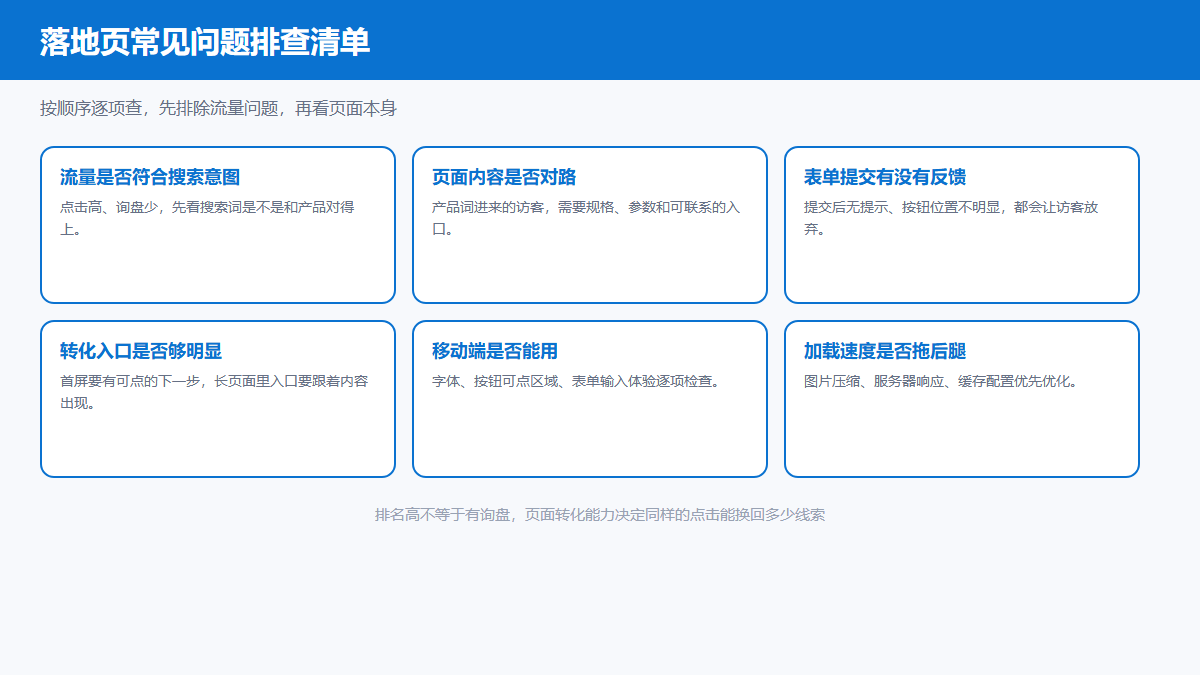
Task: Select the heading 表单提交有没有反馈
Action: click(885, 177)
